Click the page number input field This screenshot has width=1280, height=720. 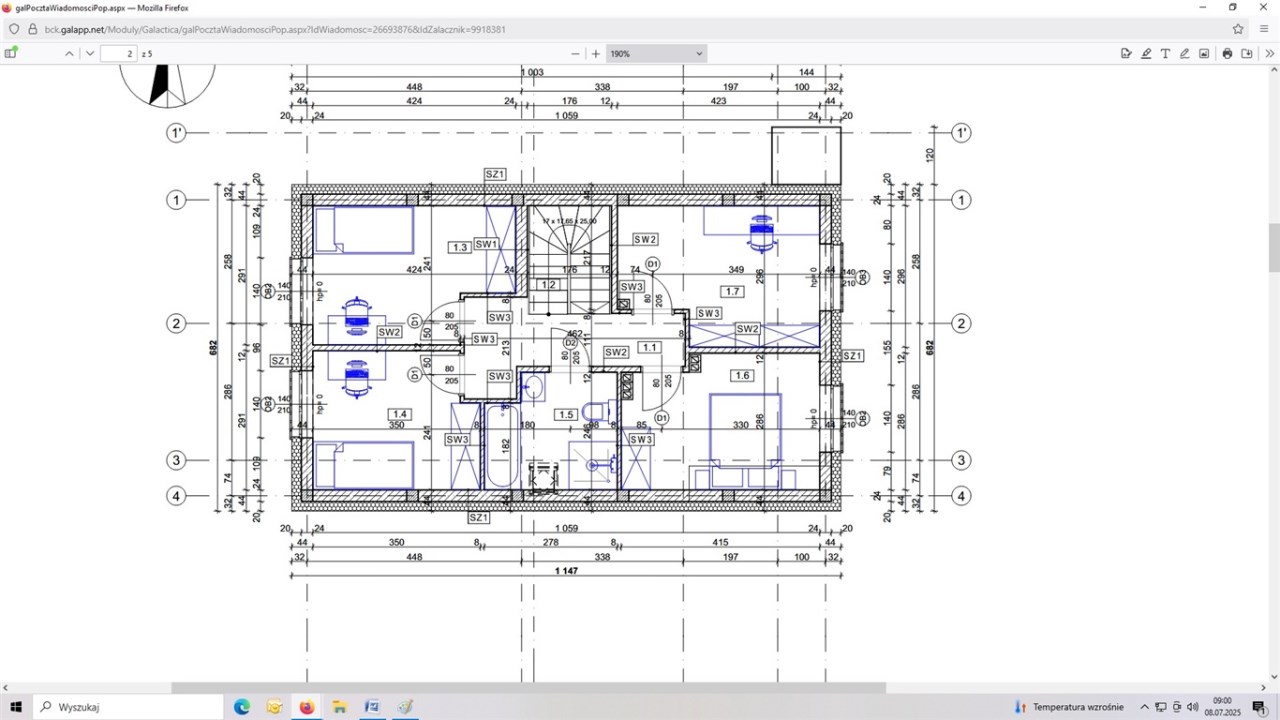(x=118, y=54)
